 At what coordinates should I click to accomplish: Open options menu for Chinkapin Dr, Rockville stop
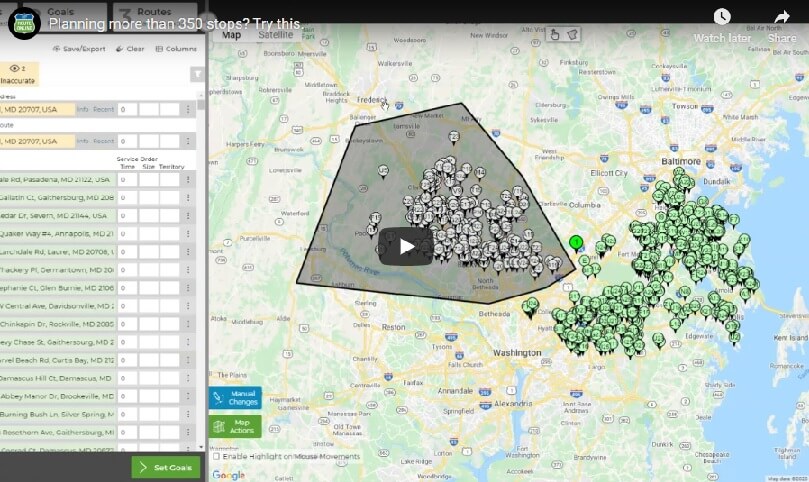click(x=188, y=324)
